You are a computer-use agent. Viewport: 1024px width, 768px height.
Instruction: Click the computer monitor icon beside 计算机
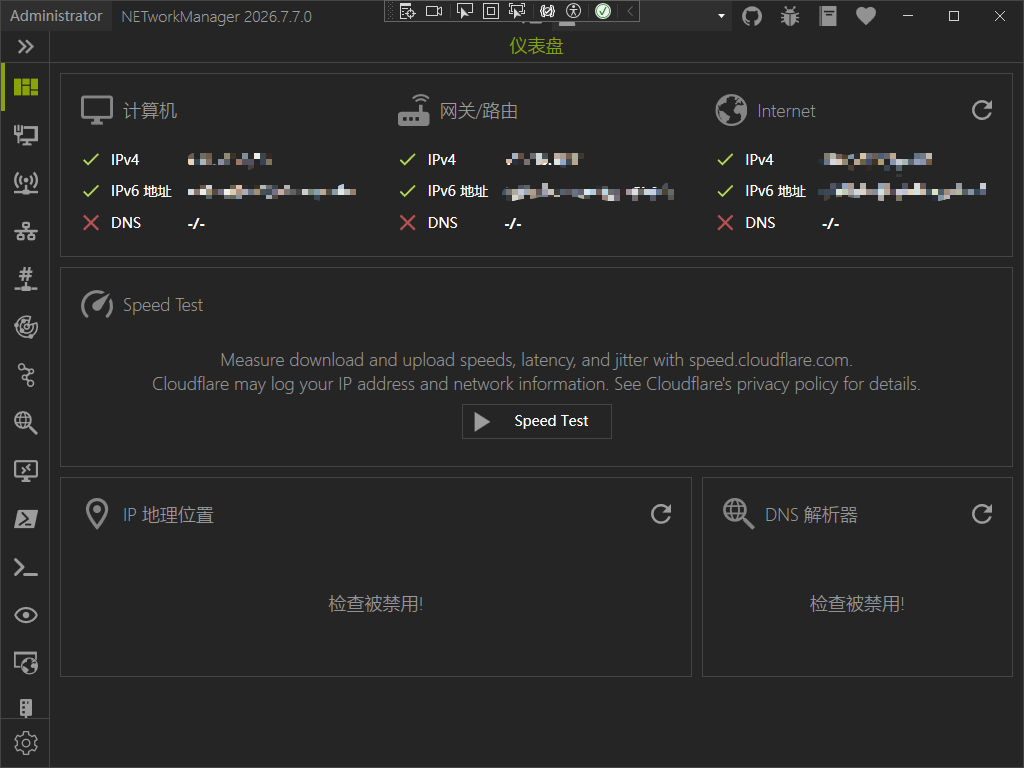coord(97,110)
